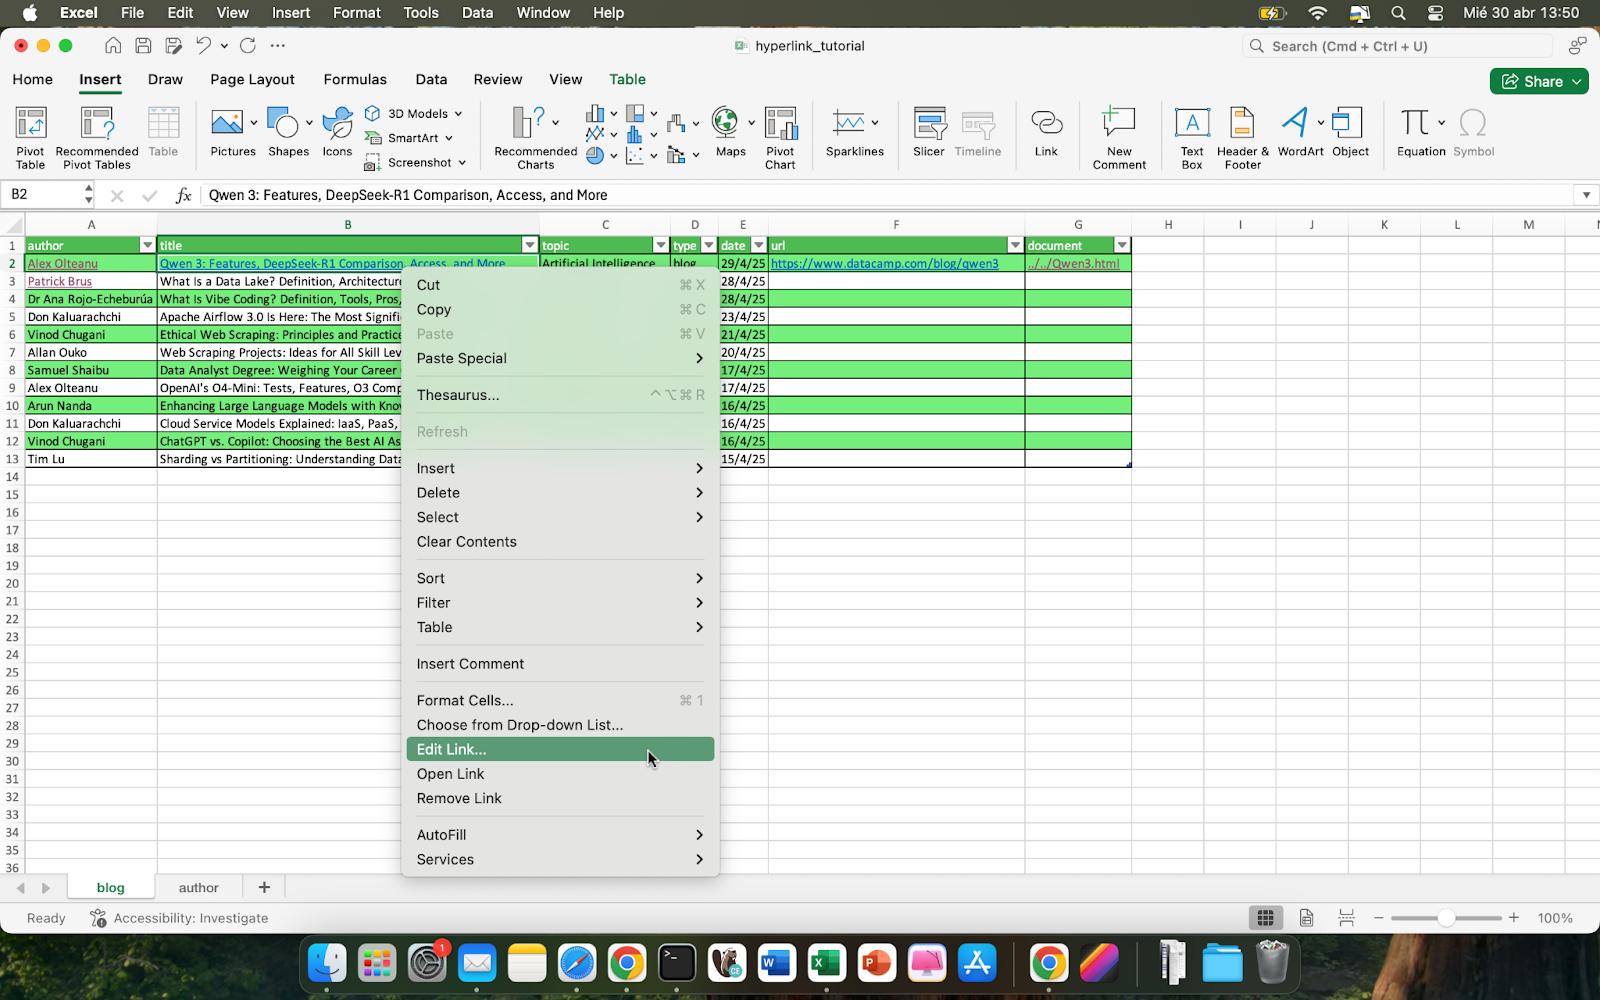
Task: Click the Link ribbon icon
Action: pos(1046,133)
